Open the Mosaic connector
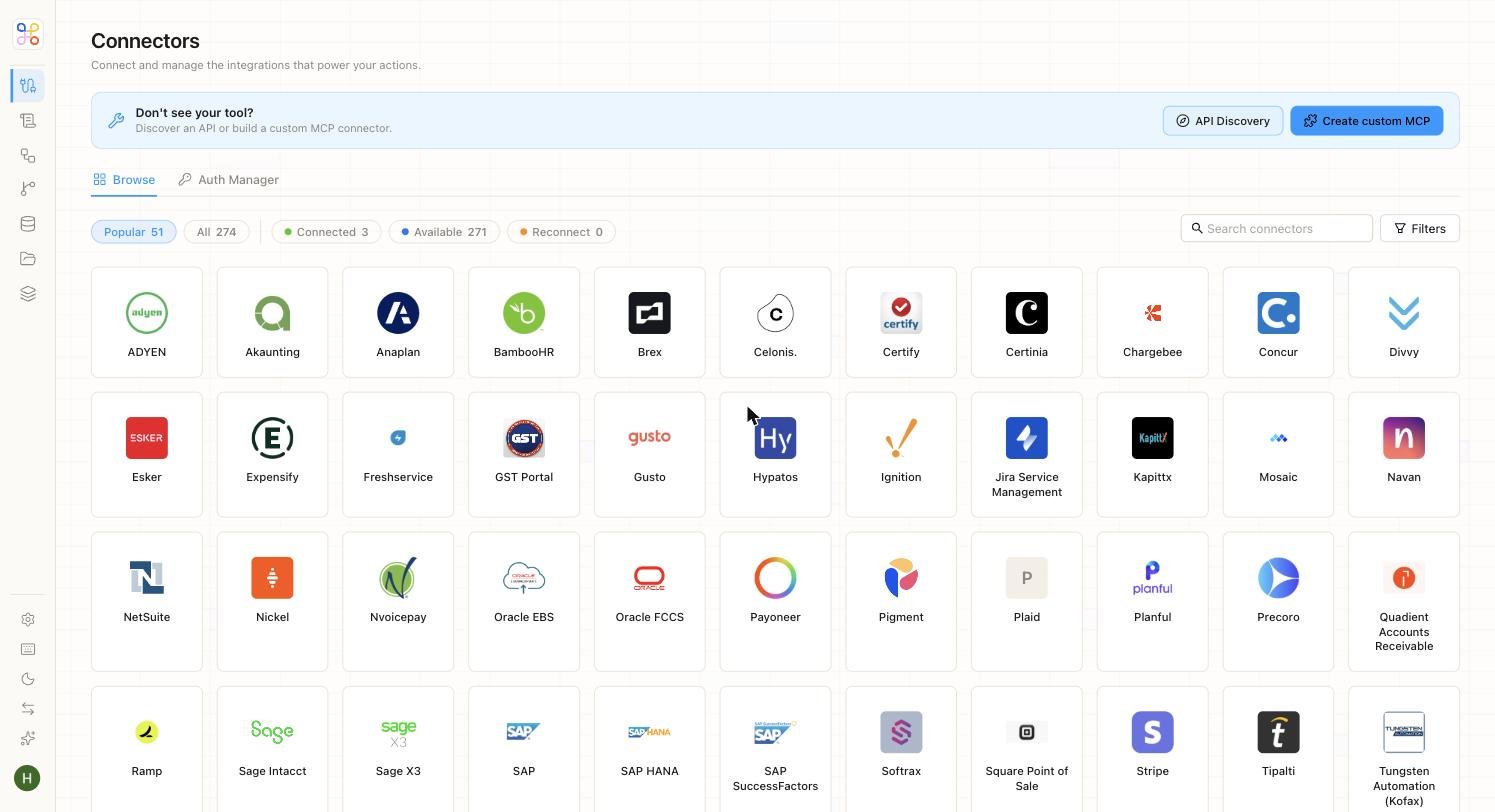 tap(1278, 454)
